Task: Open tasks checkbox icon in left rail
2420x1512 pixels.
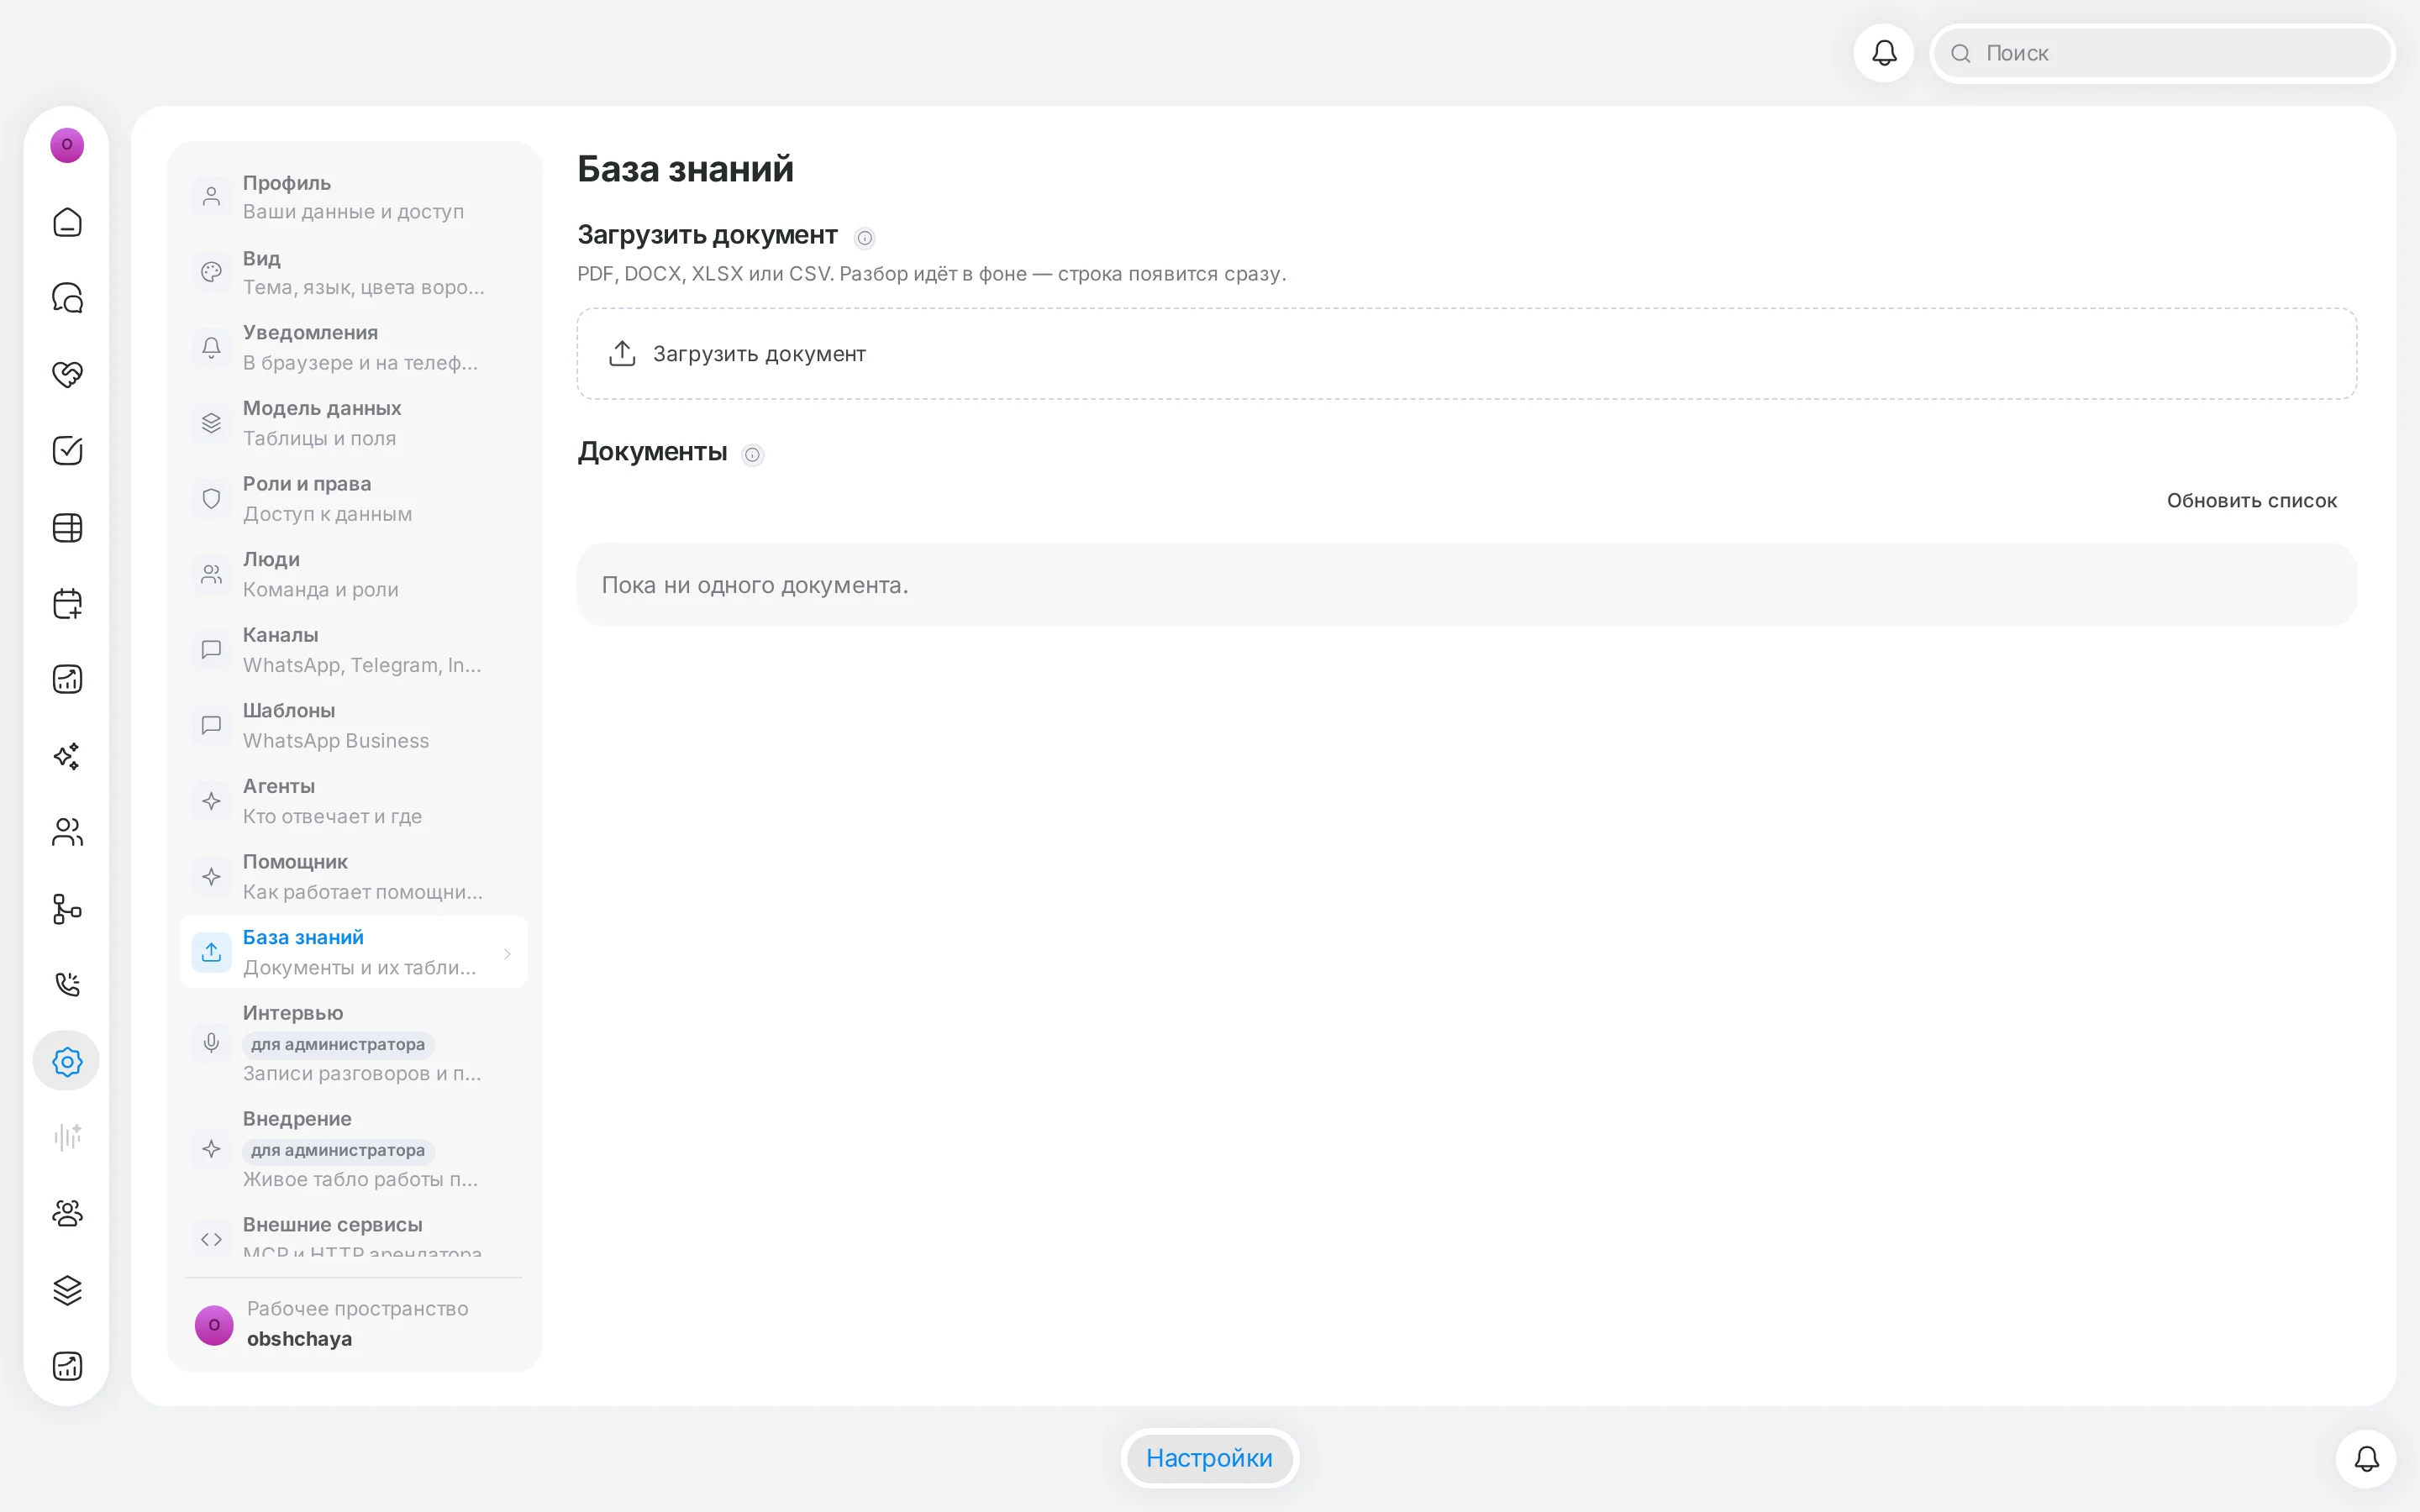Action: (x=67, y=451)
